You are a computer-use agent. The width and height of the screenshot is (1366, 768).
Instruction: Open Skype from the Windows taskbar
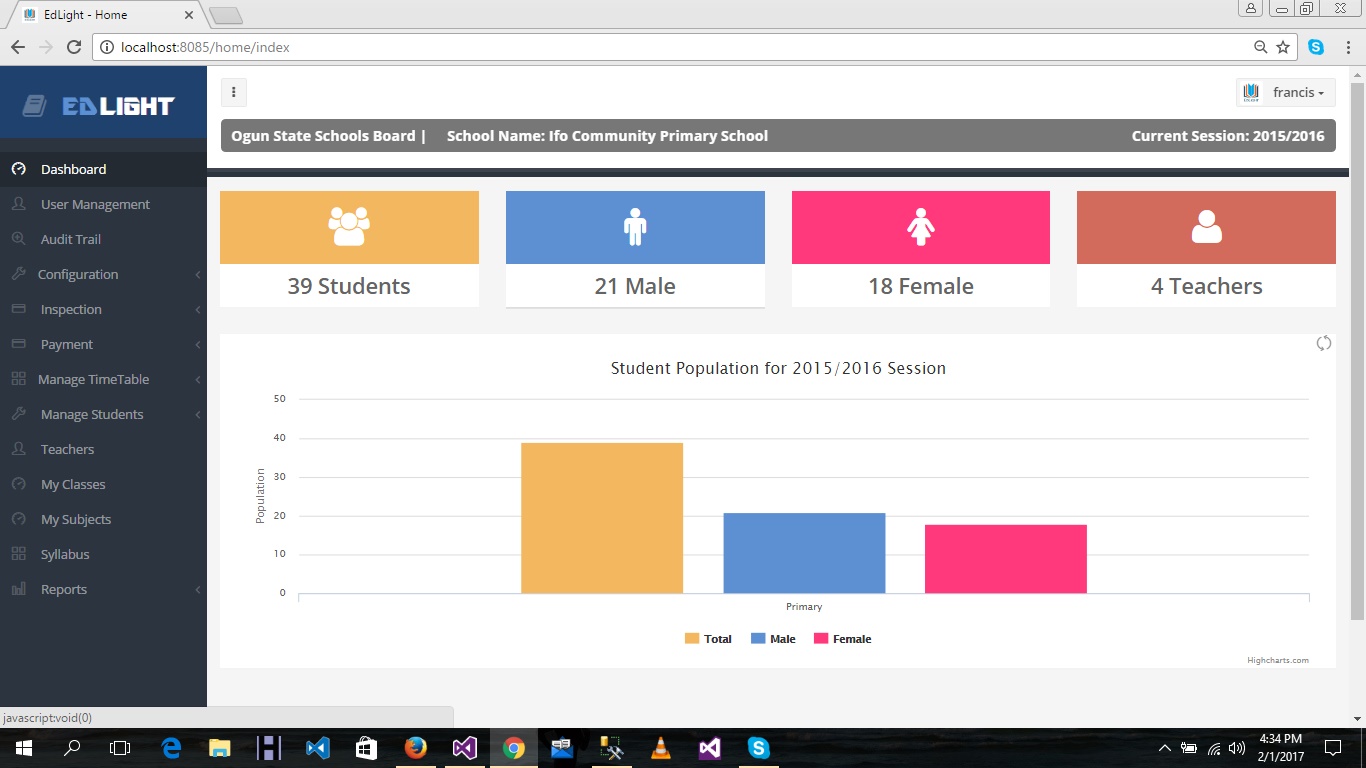point(758,748)
